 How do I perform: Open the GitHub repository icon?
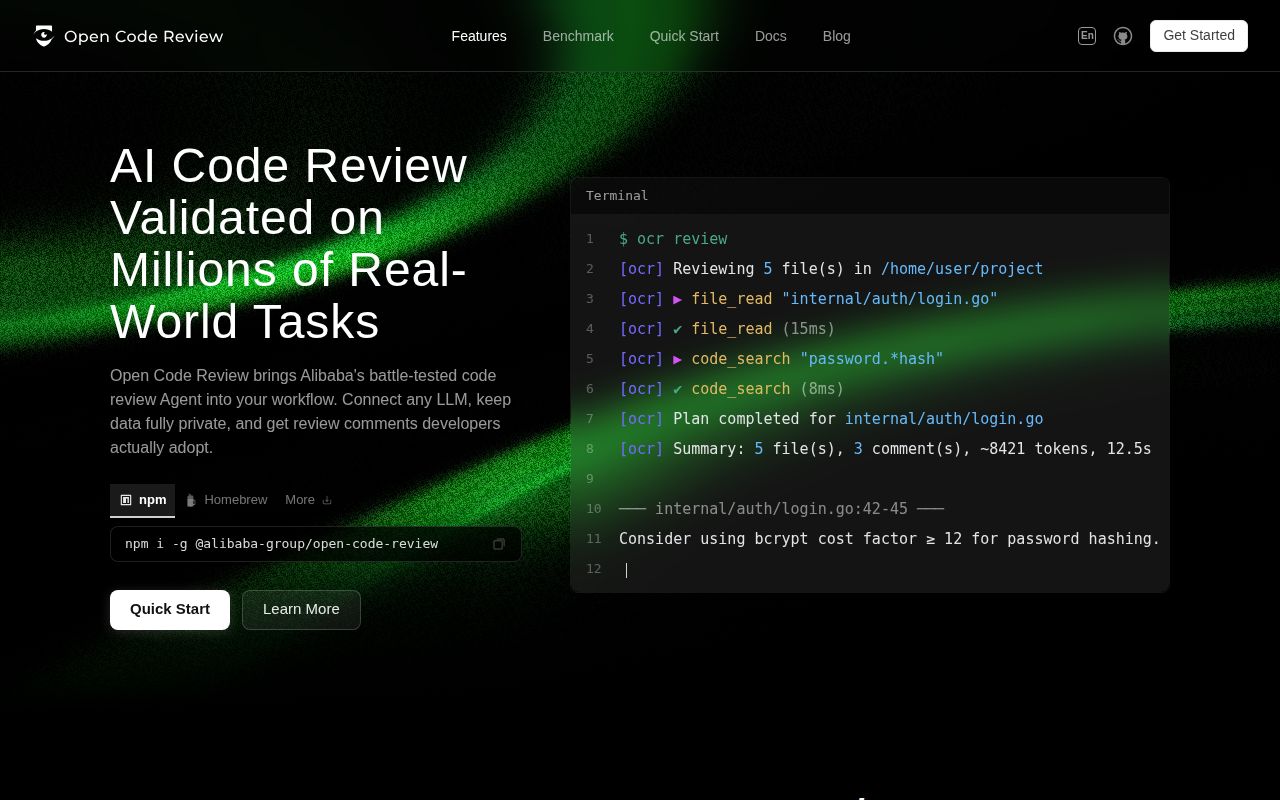point(1123,36)
